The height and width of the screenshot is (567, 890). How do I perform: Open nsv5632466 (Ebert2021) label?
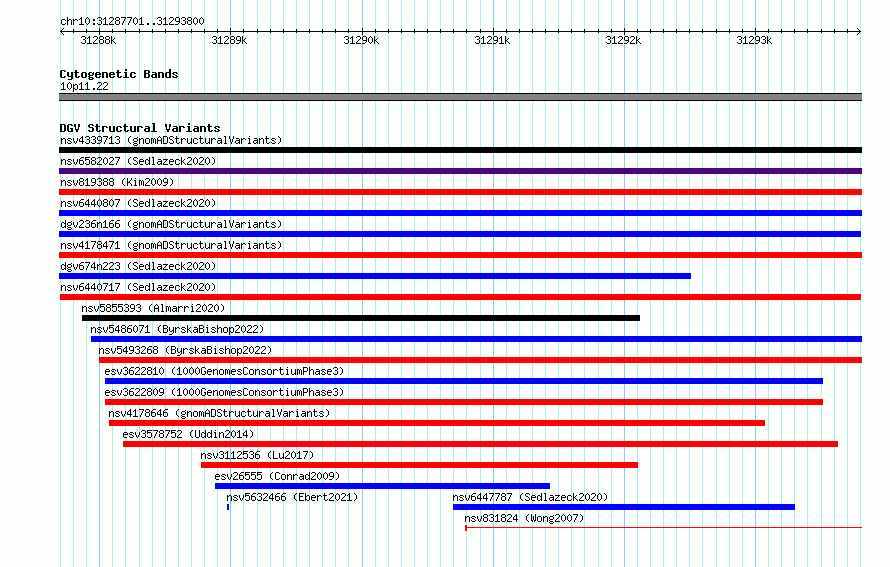[x=292, y=497]
